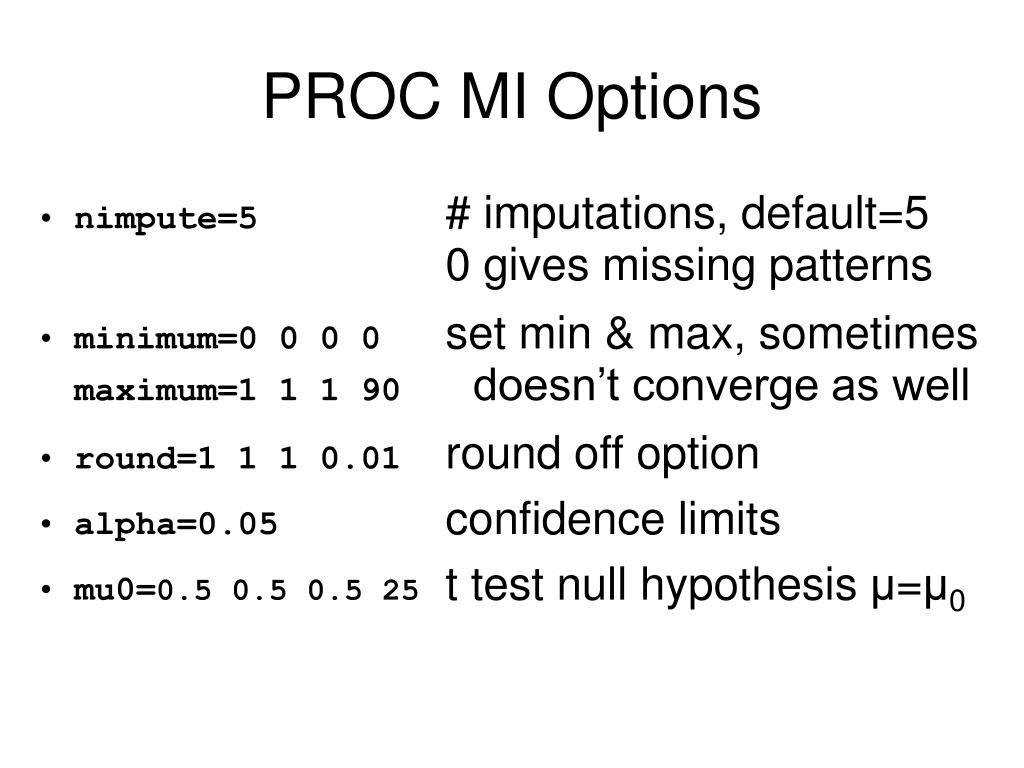Click '0 gives missing patterns' text
This screenshot has height=768, width=1024.
pos(688,266)
